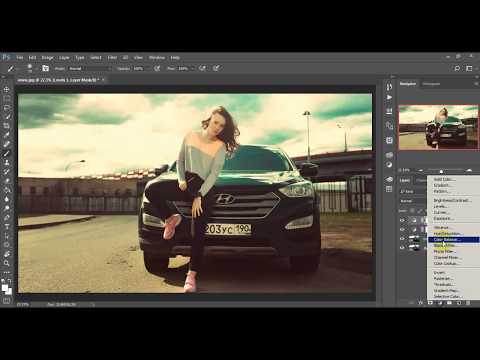Image resolution: width=480 pixels, height=360 pixels.
Task: Click the background color swatch
Action: click(9, 292)
